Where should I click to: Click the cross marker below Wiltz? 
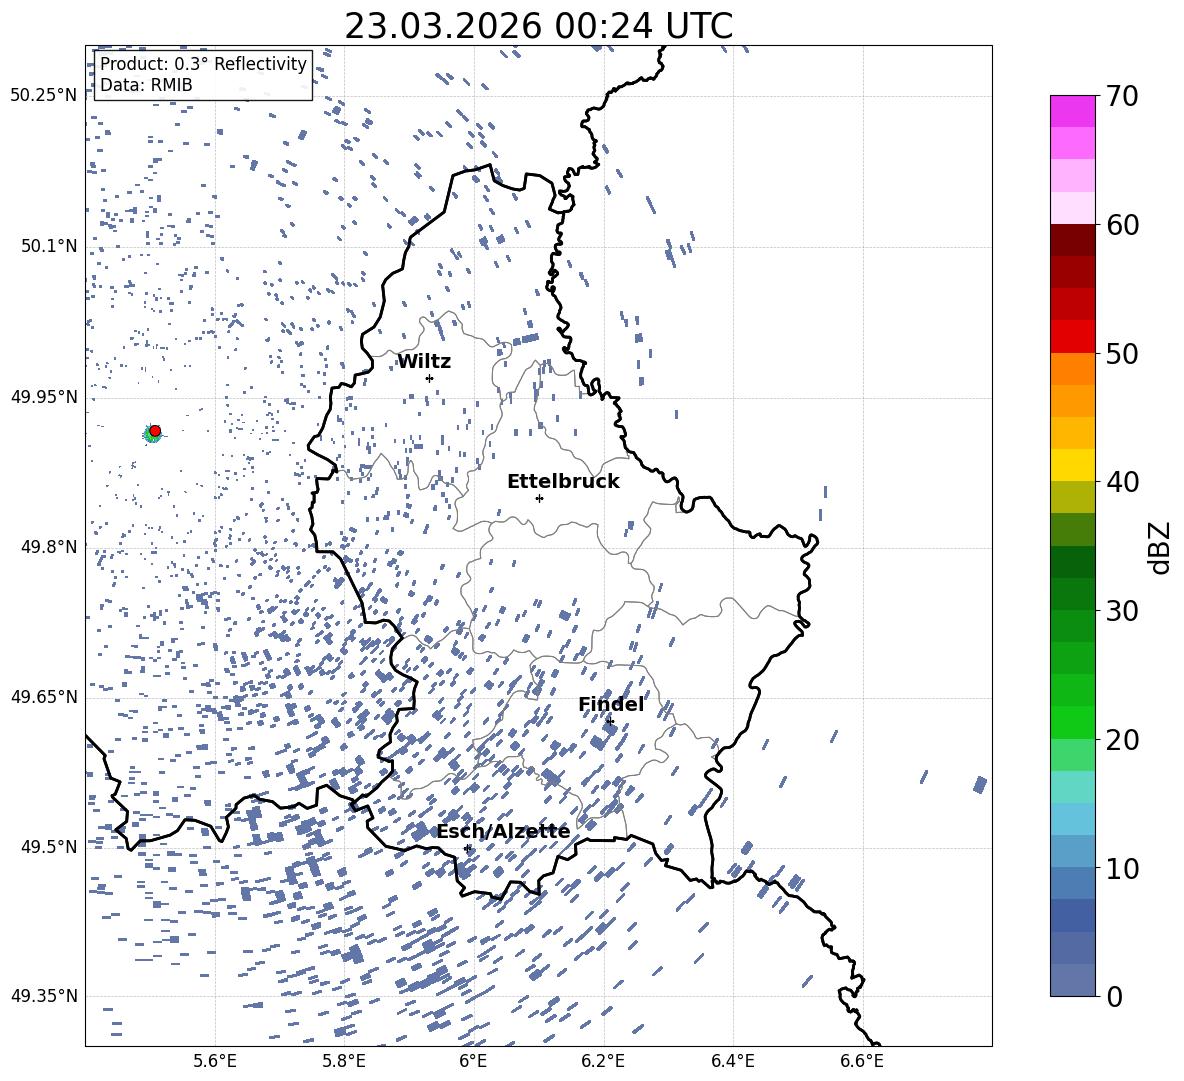tap(429, 378)
